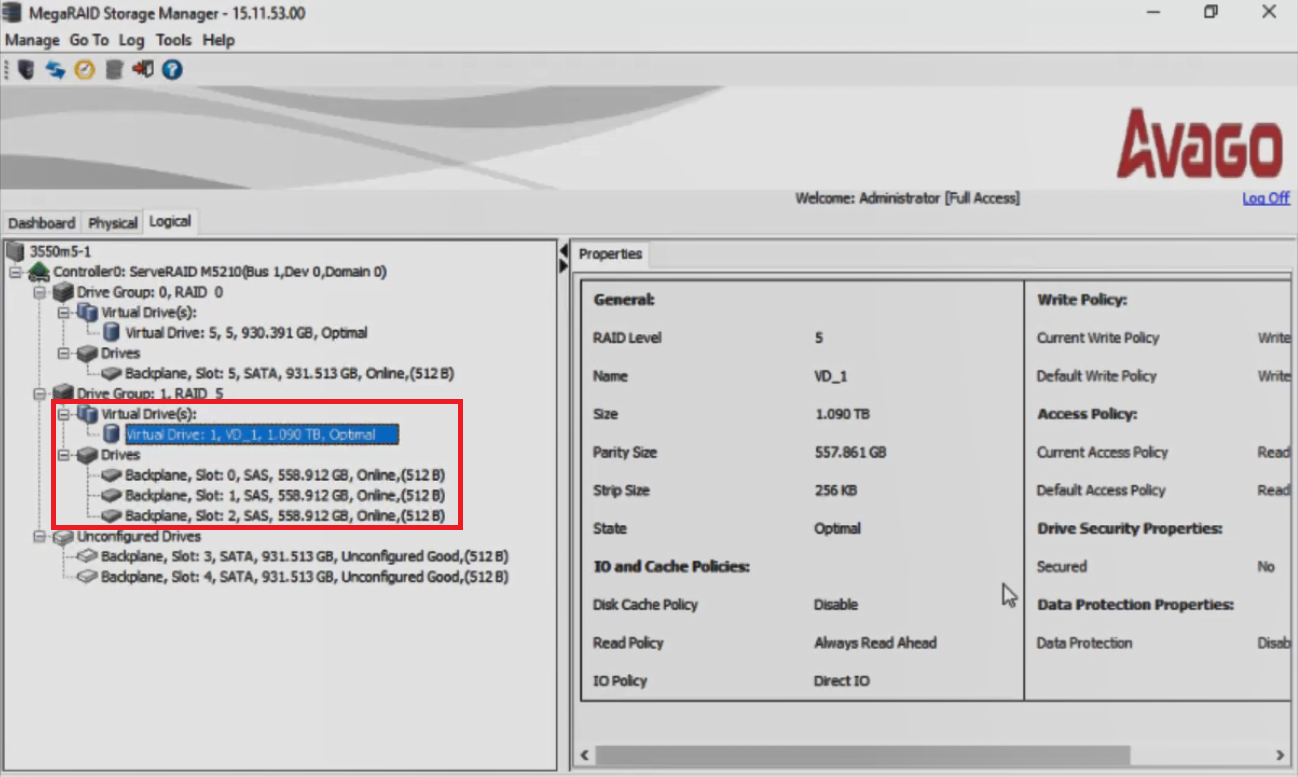Select the Properties tab
The height and width of the screenshot is (777, 1298).
pos(610,254)
